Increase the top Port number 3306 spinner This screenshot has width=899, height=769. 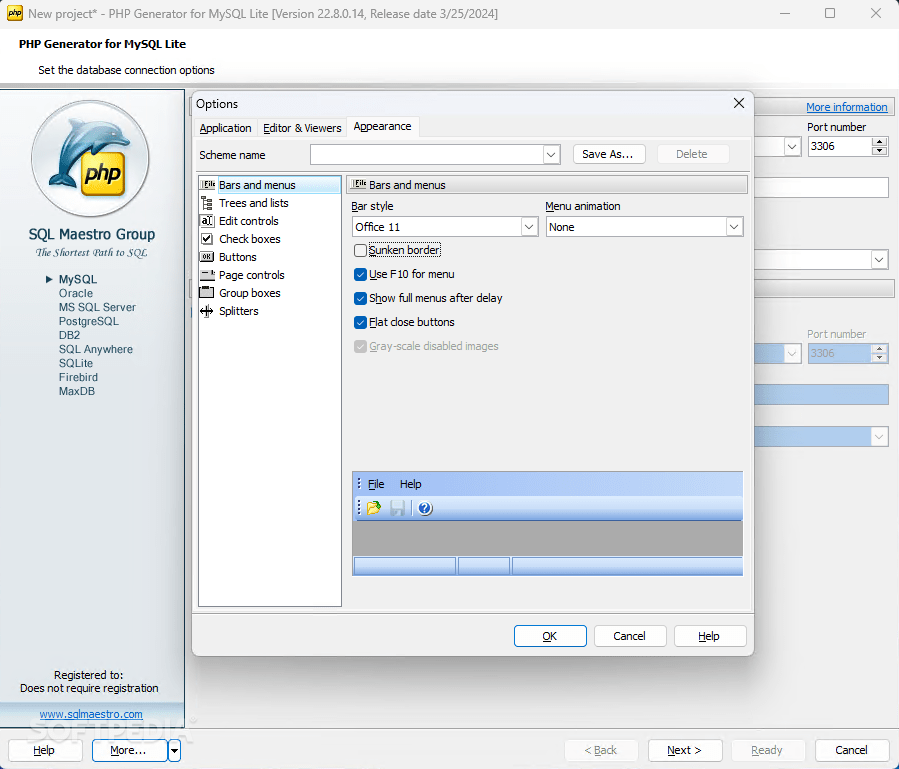coord(879,142)
